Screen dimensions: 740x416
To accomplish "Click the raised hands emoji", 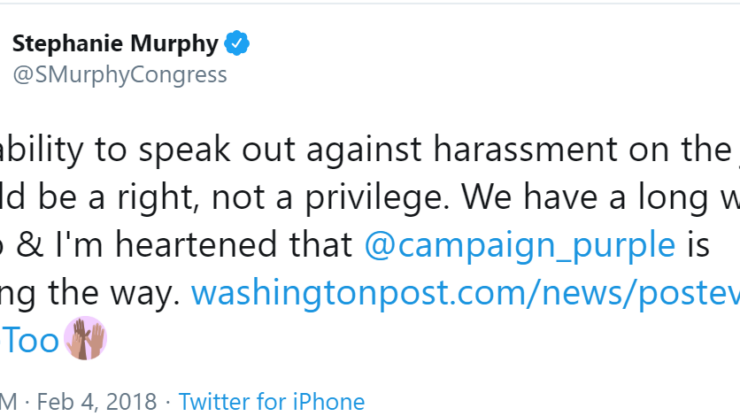I will click(x=84, y=342).
